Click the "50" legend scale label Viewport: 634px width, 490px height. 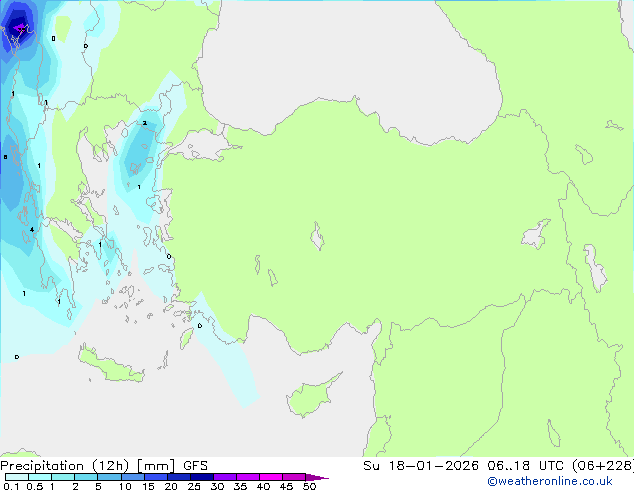(309, 486)
